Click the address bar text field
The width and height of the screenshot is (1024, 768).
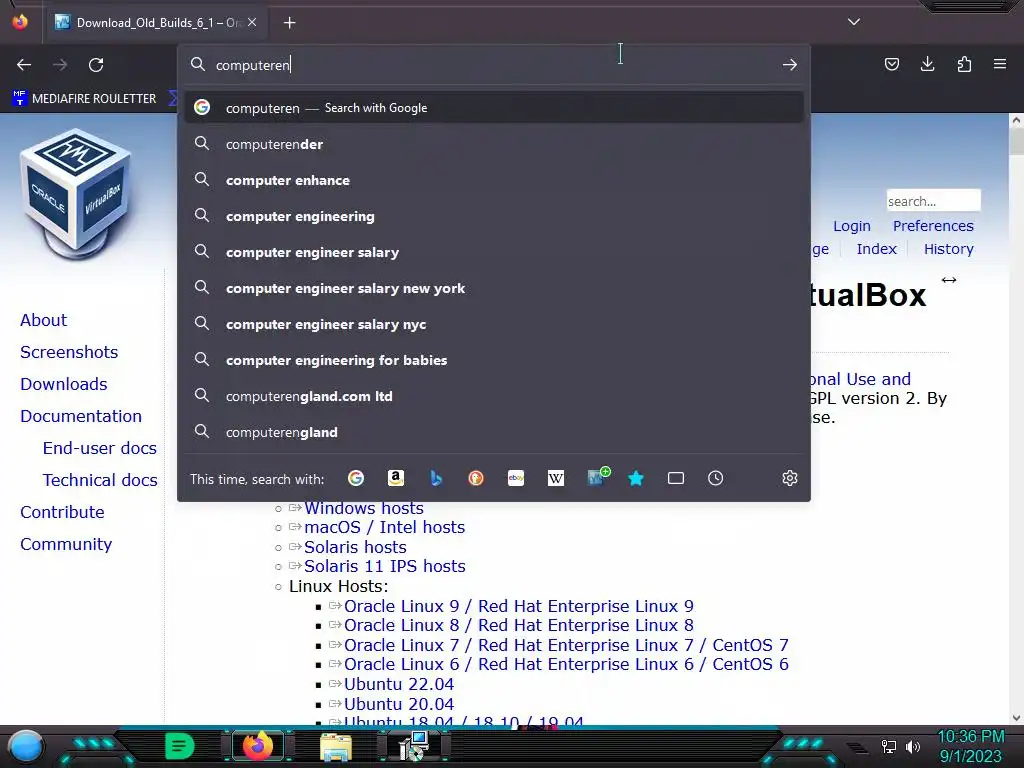tap(496, 65)
